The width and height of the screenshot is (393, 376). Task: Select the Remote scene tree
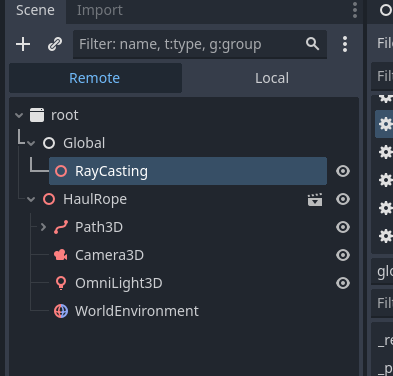(95, 78)
